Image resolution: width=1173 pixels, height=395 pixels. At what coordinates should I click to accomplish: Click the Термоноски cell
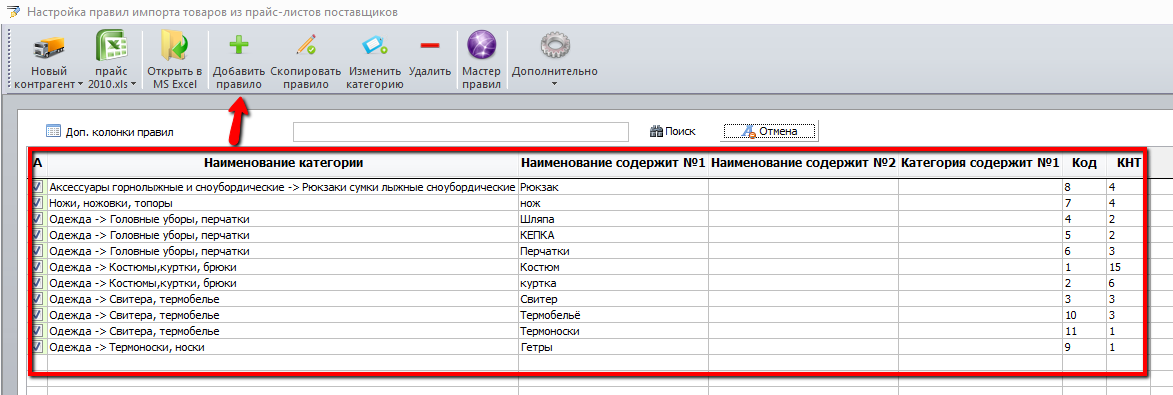pos(613,331)
